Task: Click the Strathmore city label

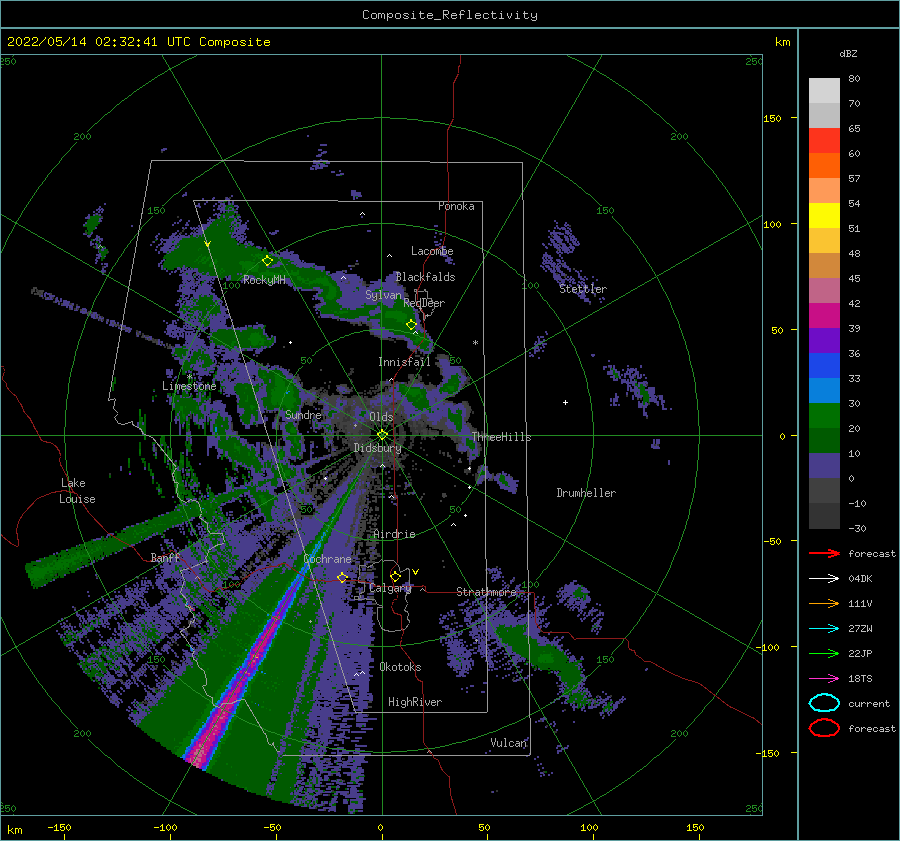Action: coord(486,592)
